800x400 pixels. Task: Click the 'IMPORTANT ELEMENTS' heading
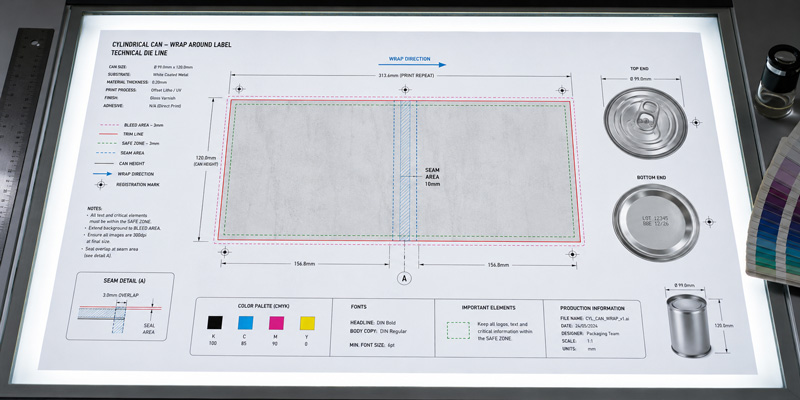[x=488, y=308]
